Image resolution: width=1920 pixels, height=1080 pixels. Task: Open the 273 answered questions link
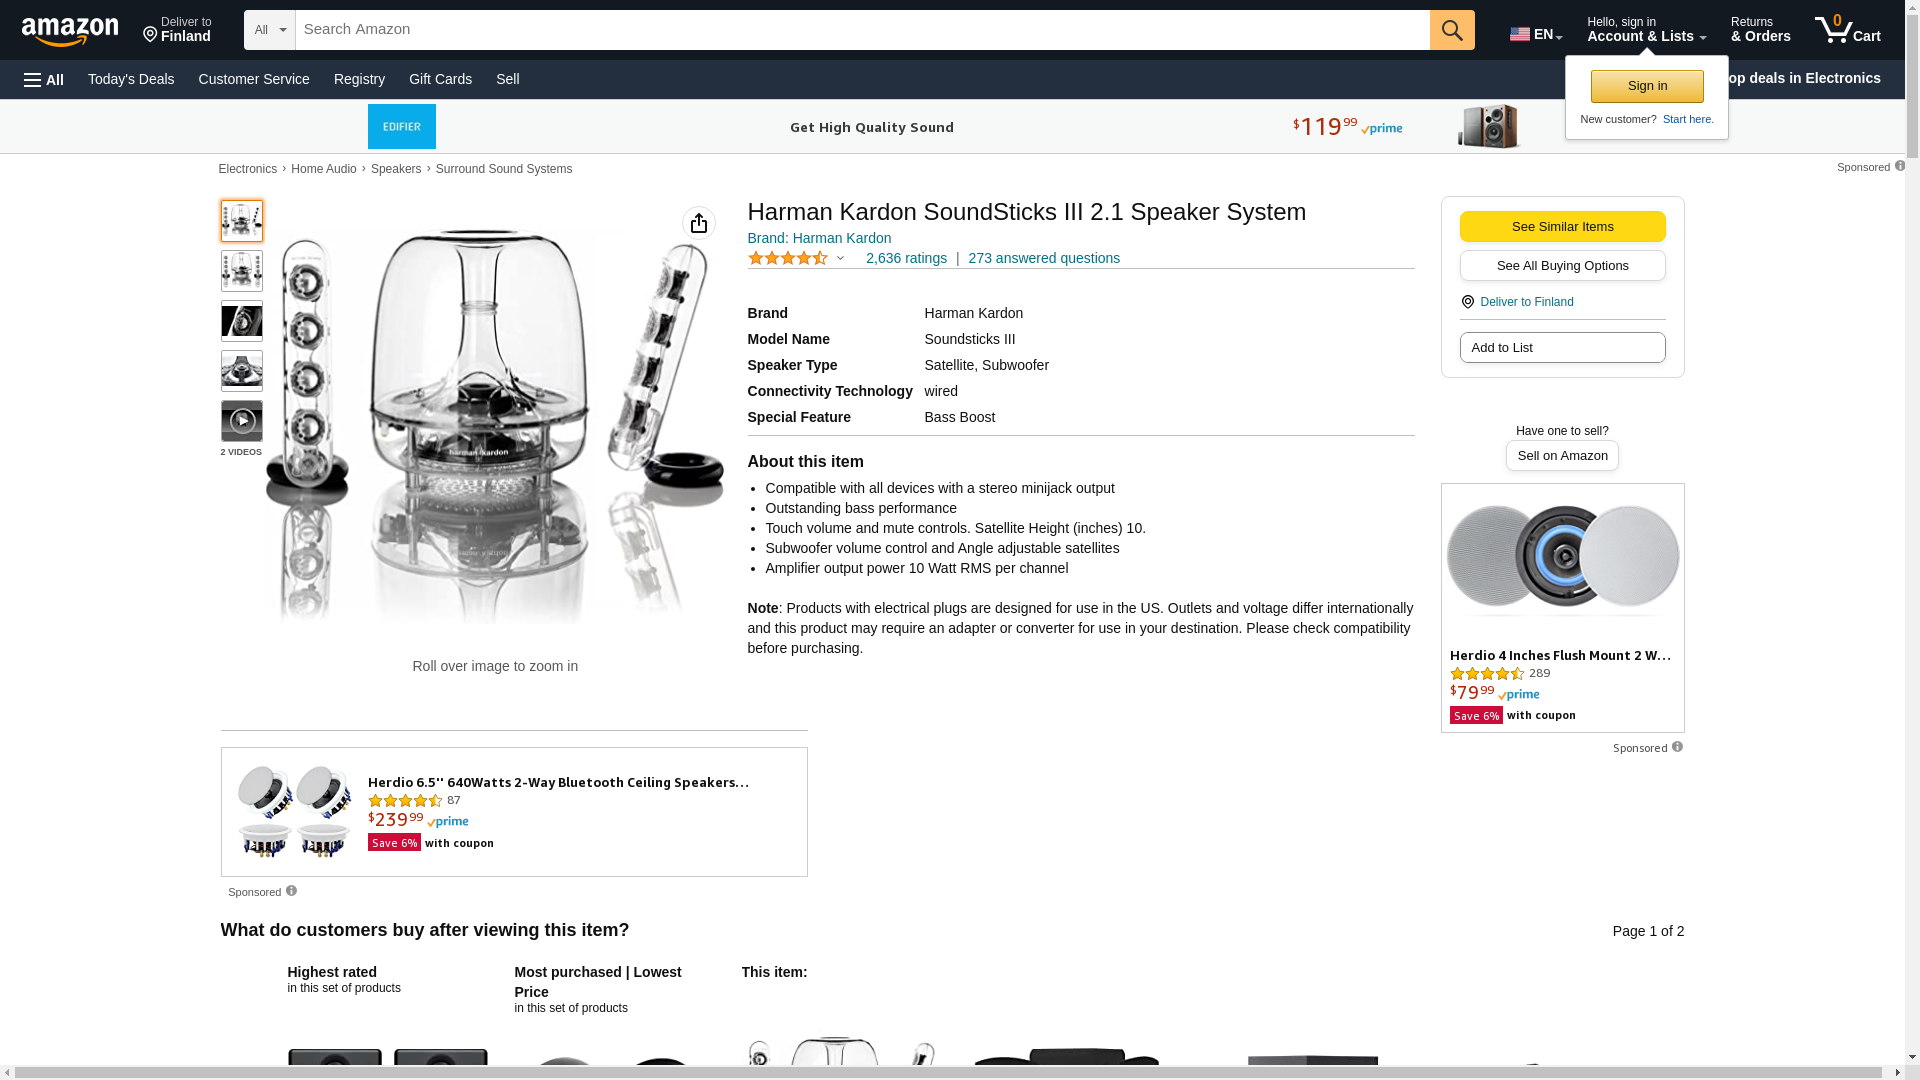(x=1044, y=258)
